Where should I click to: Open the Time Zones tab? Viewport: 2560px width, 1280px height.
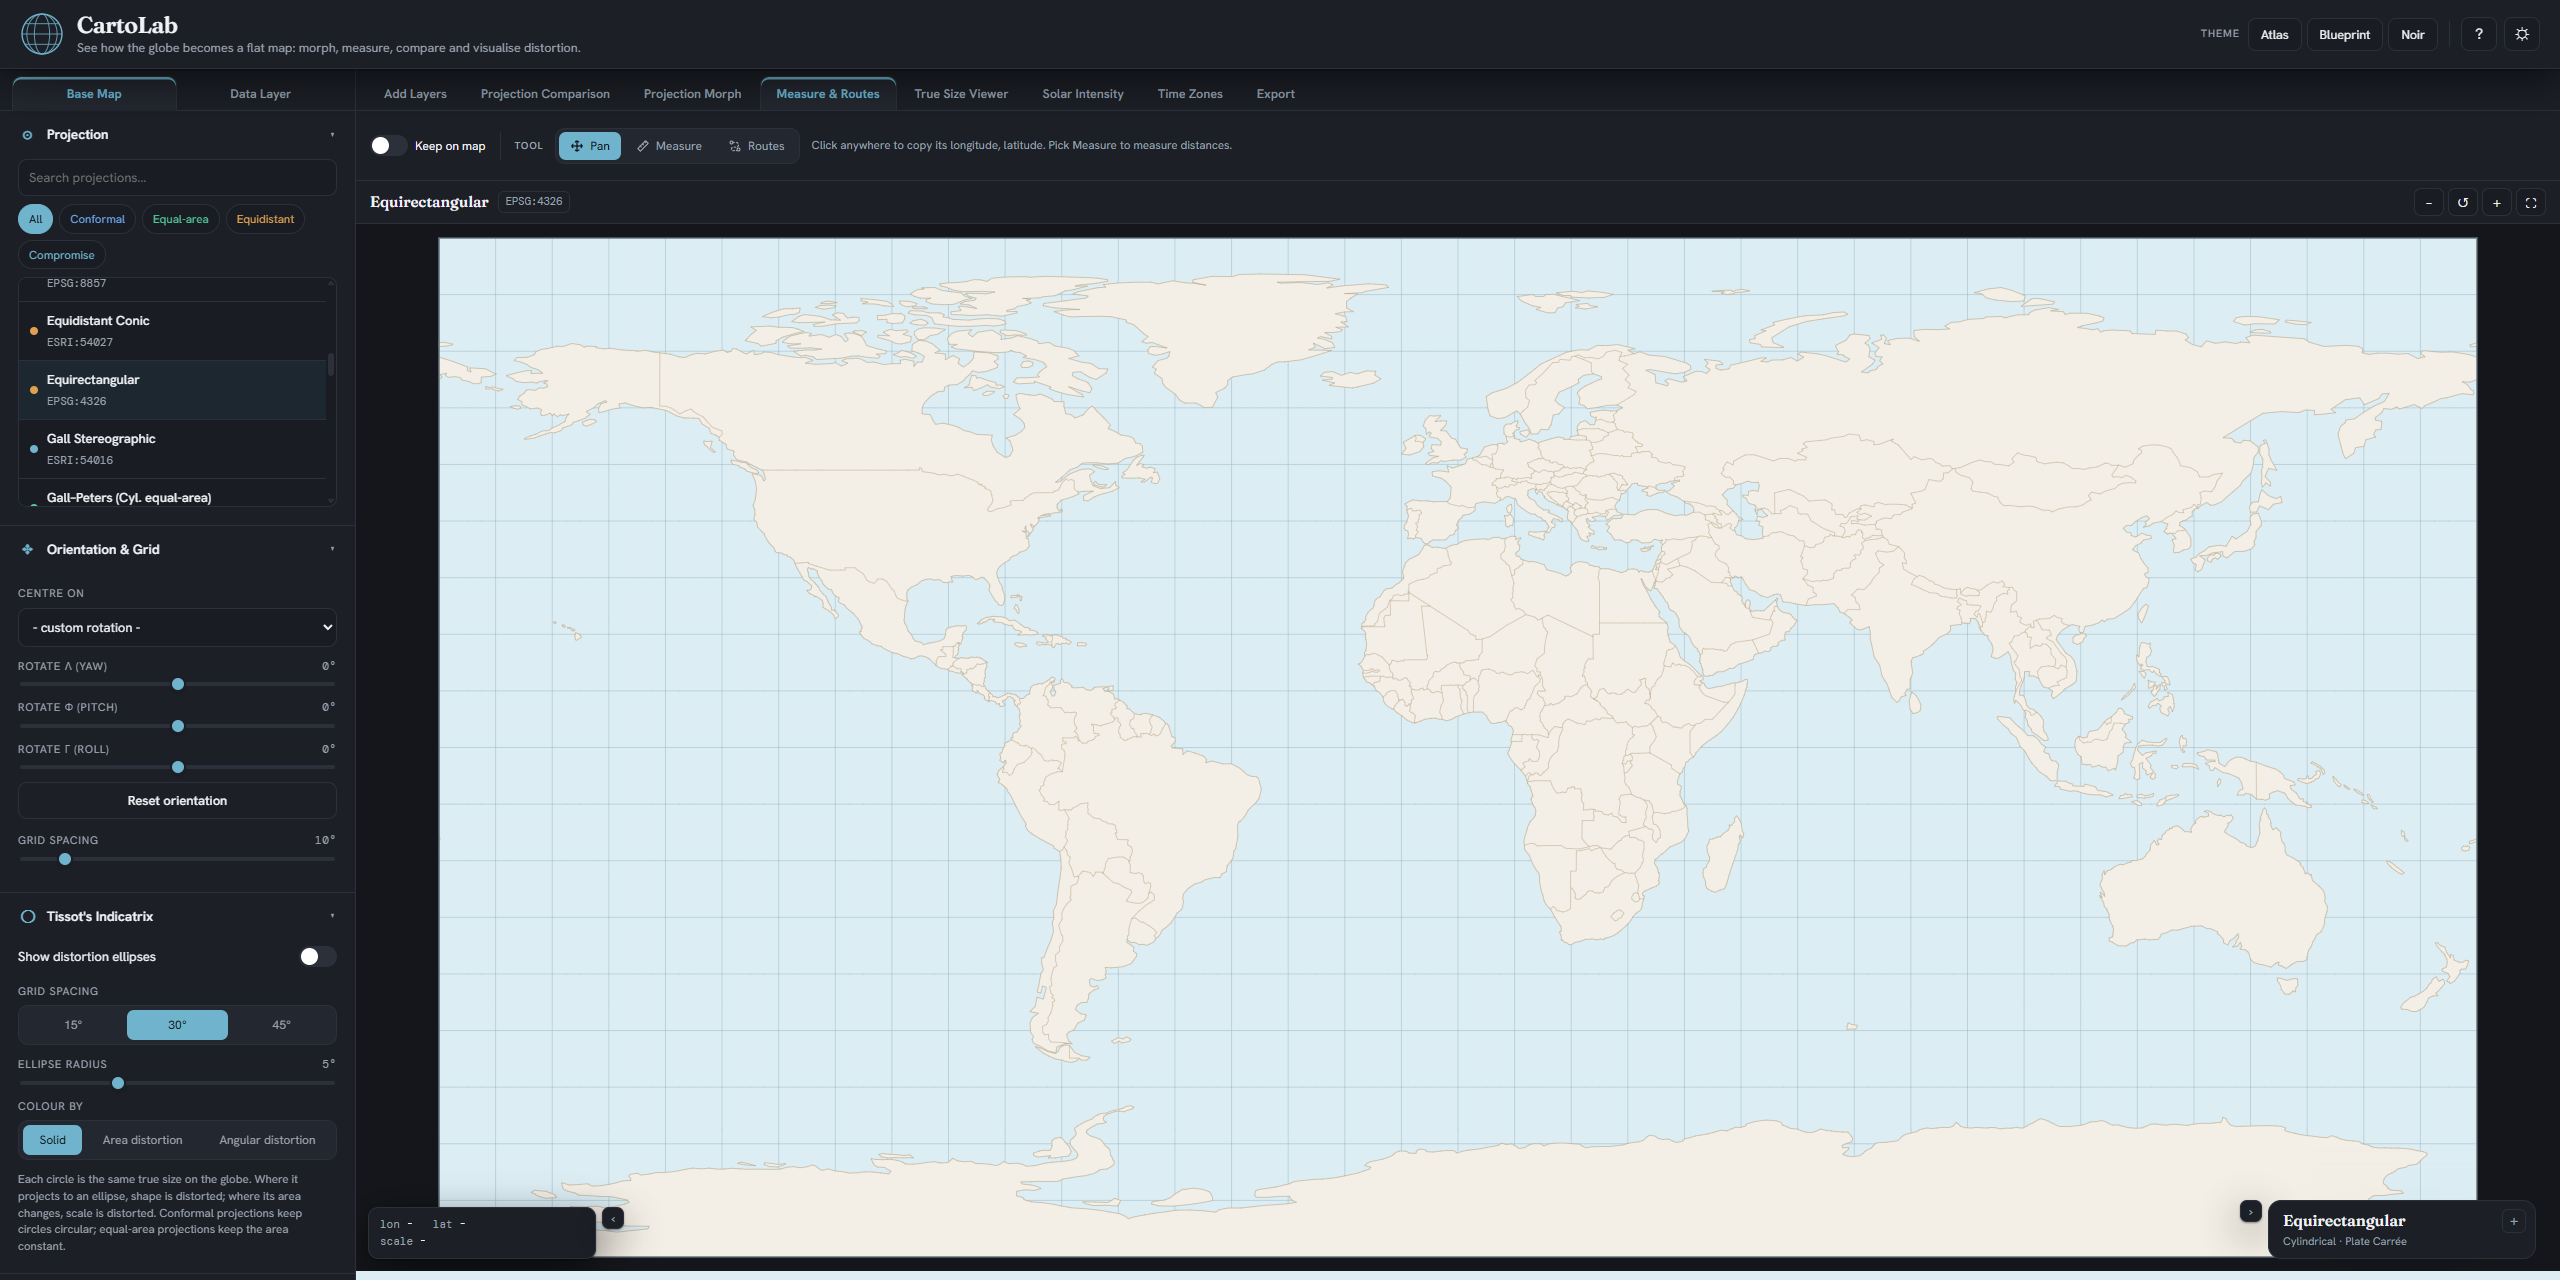pyautogui.click(x=1190, y=94)
